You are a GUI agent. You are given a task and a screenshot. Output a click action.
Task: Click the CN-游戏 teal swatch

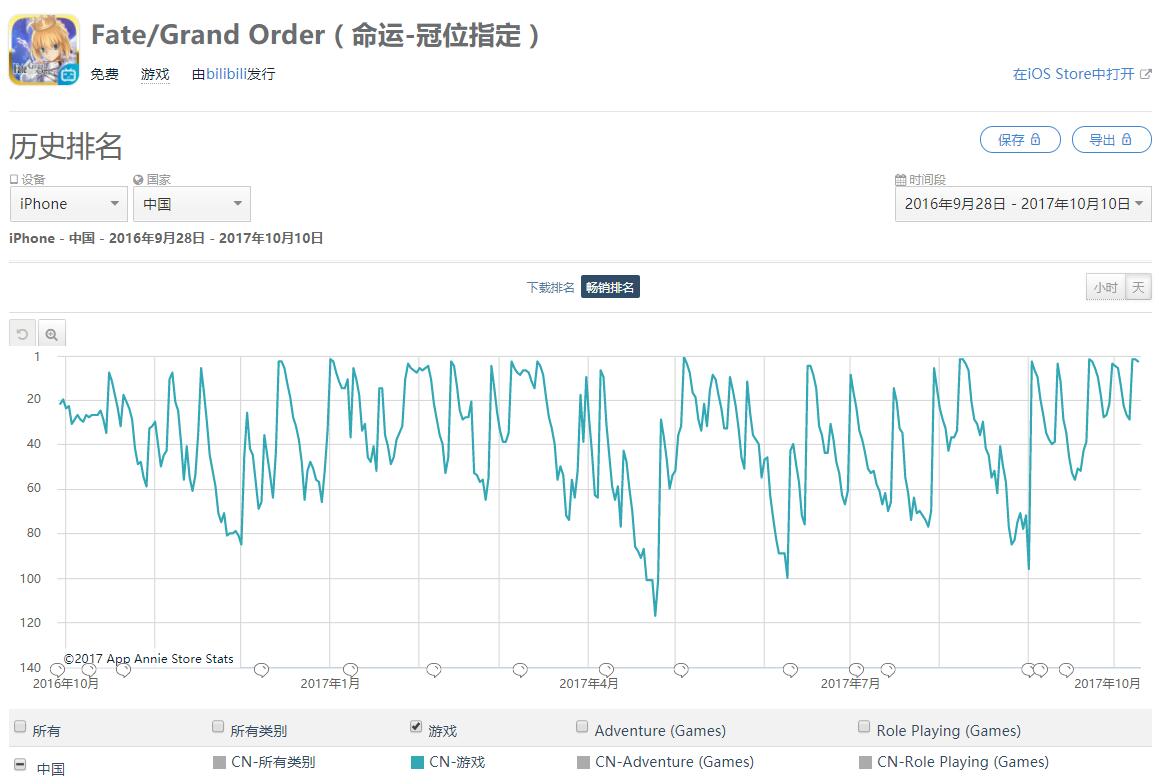[418, 763]
